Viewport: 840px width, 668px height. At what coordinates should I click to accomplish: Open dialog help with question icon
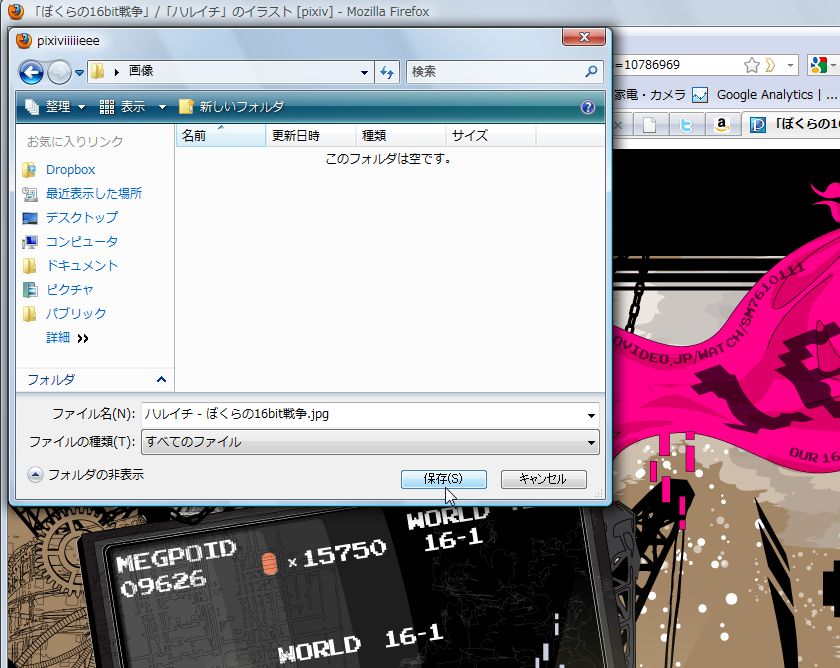[588, 107]
